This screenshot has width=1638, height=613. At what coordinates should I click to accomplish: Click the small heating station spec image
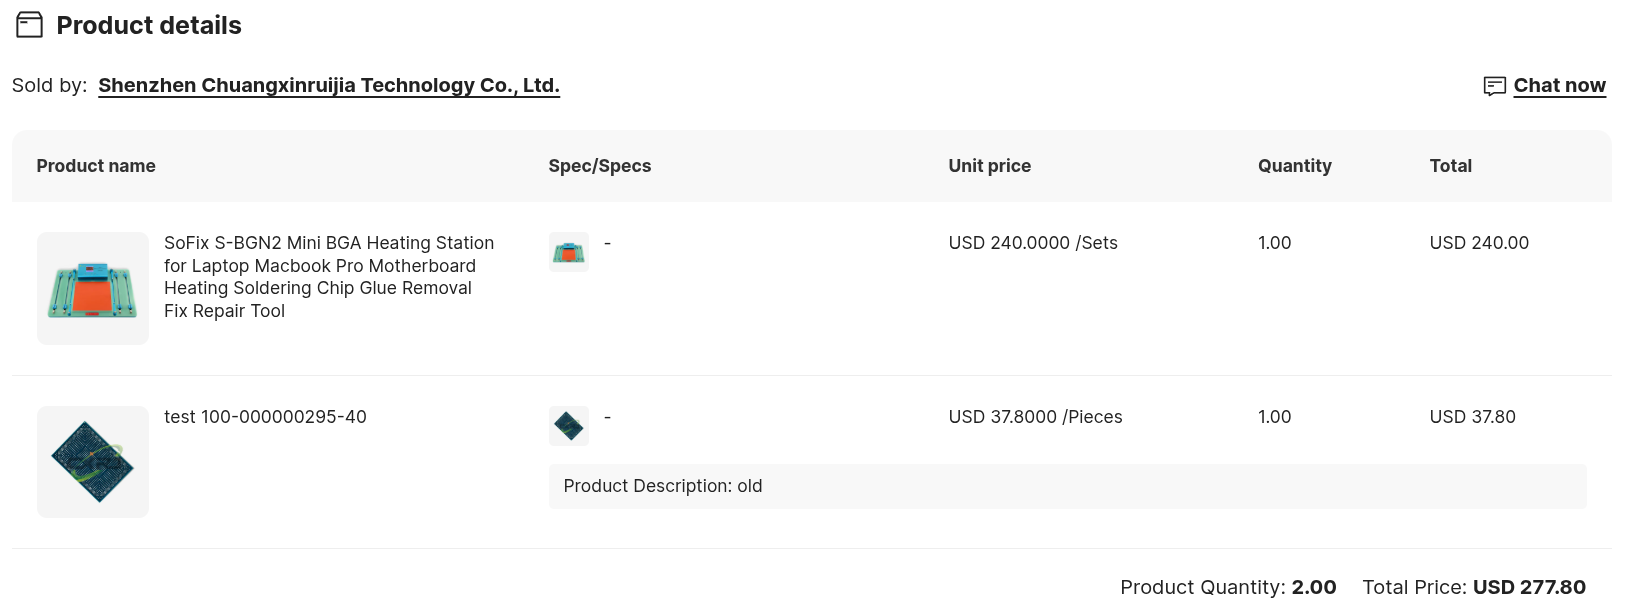pyautogui.click(x=569, y=252)
